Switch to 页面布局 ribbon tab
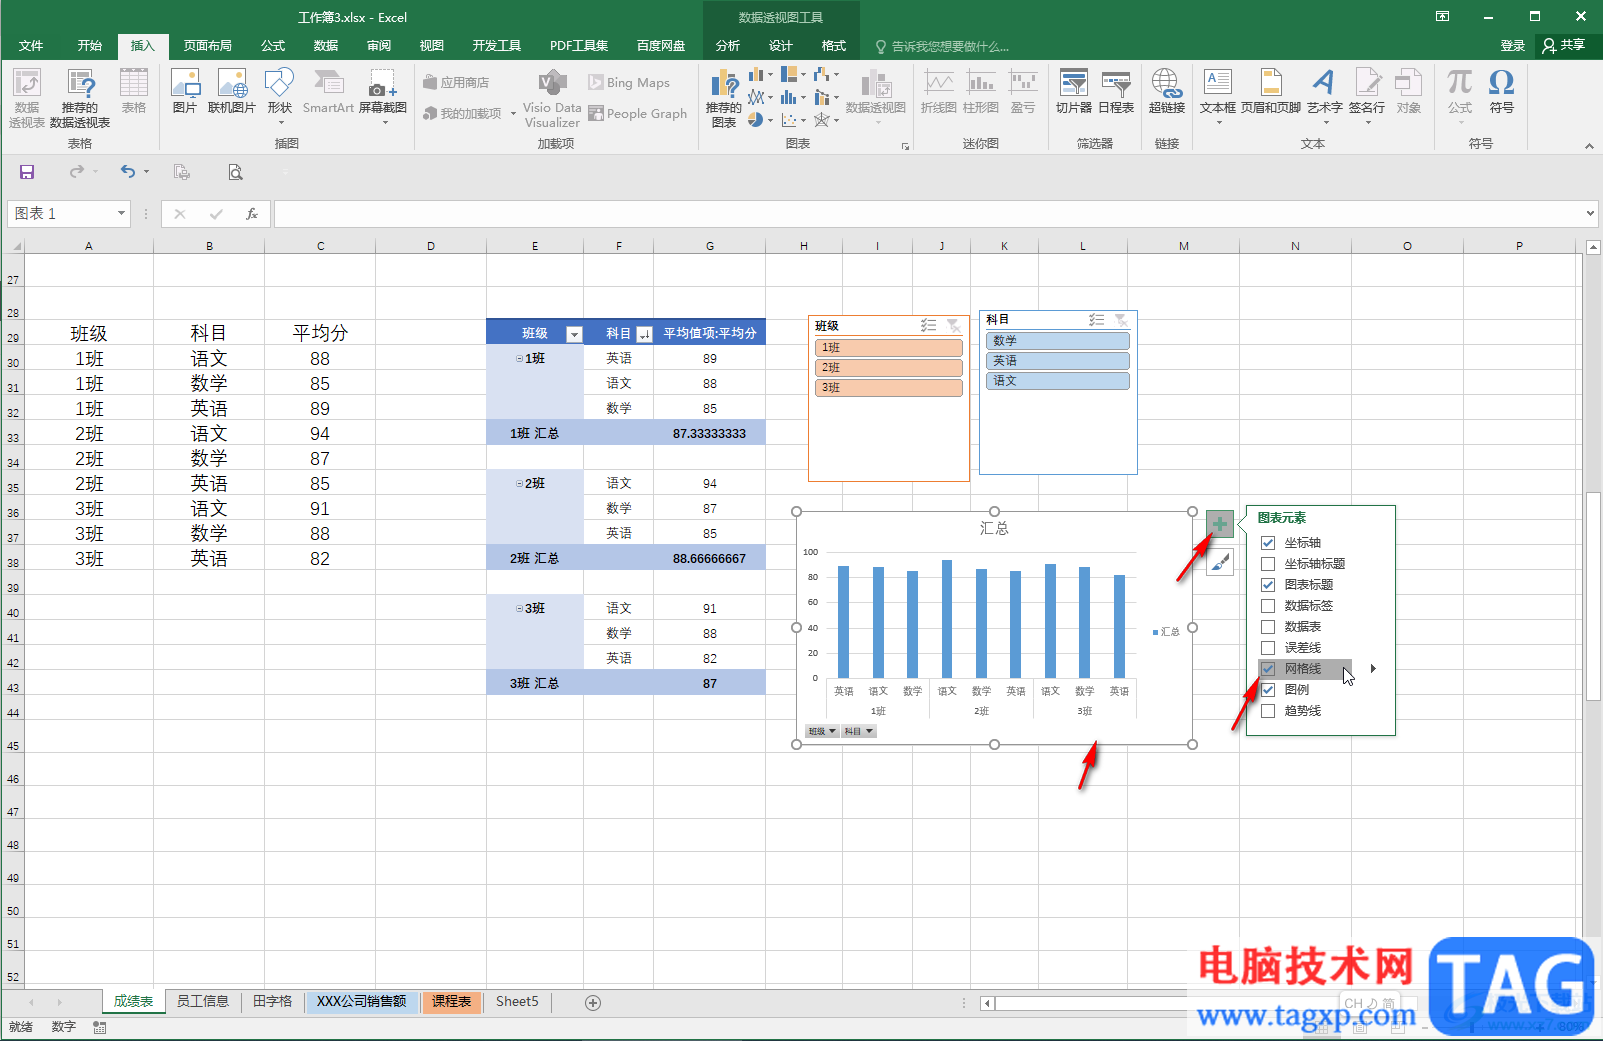Screen dimensions: 1603x1041 point(208,46)
